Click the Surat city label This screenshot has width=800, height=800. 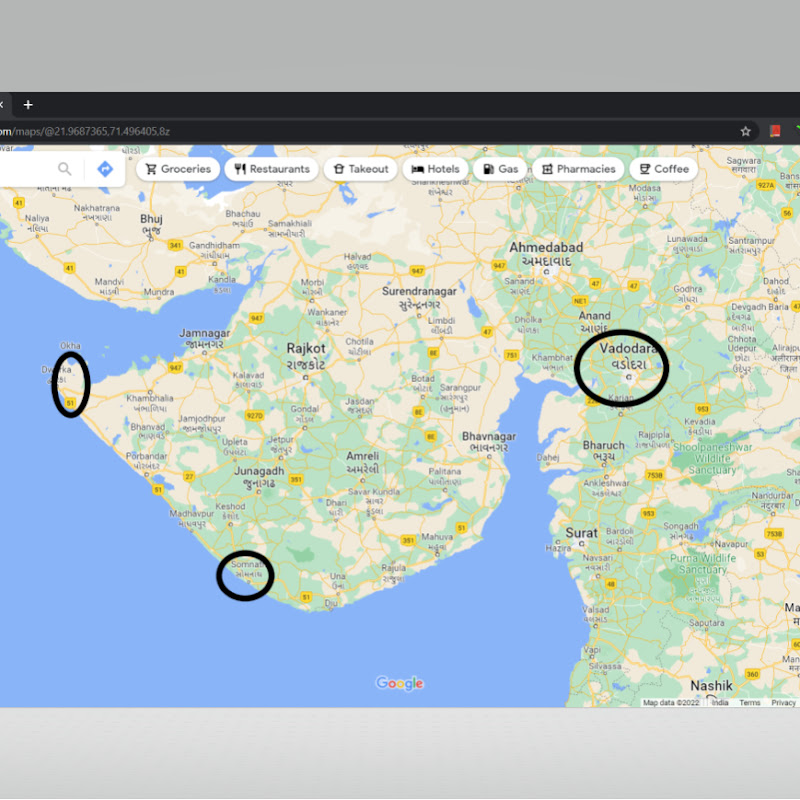pos(581,533)
